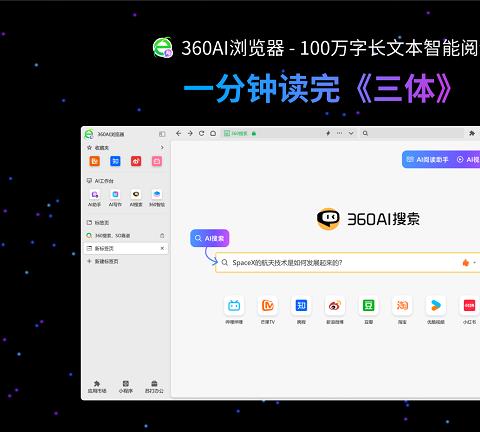Open the Douban shortcut icon
The height and width of the screenshot is (432, 480).
(369, 305)
